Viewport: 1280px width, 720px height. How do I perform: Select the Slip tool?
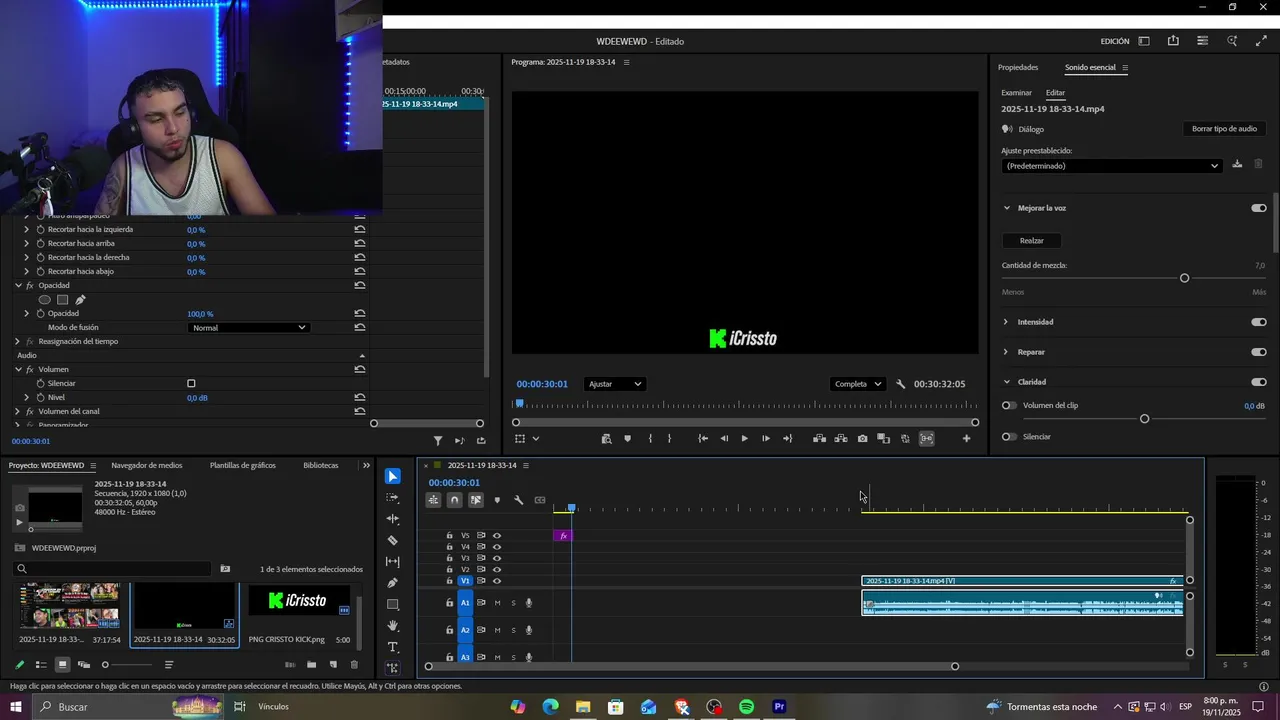(393, 562)
